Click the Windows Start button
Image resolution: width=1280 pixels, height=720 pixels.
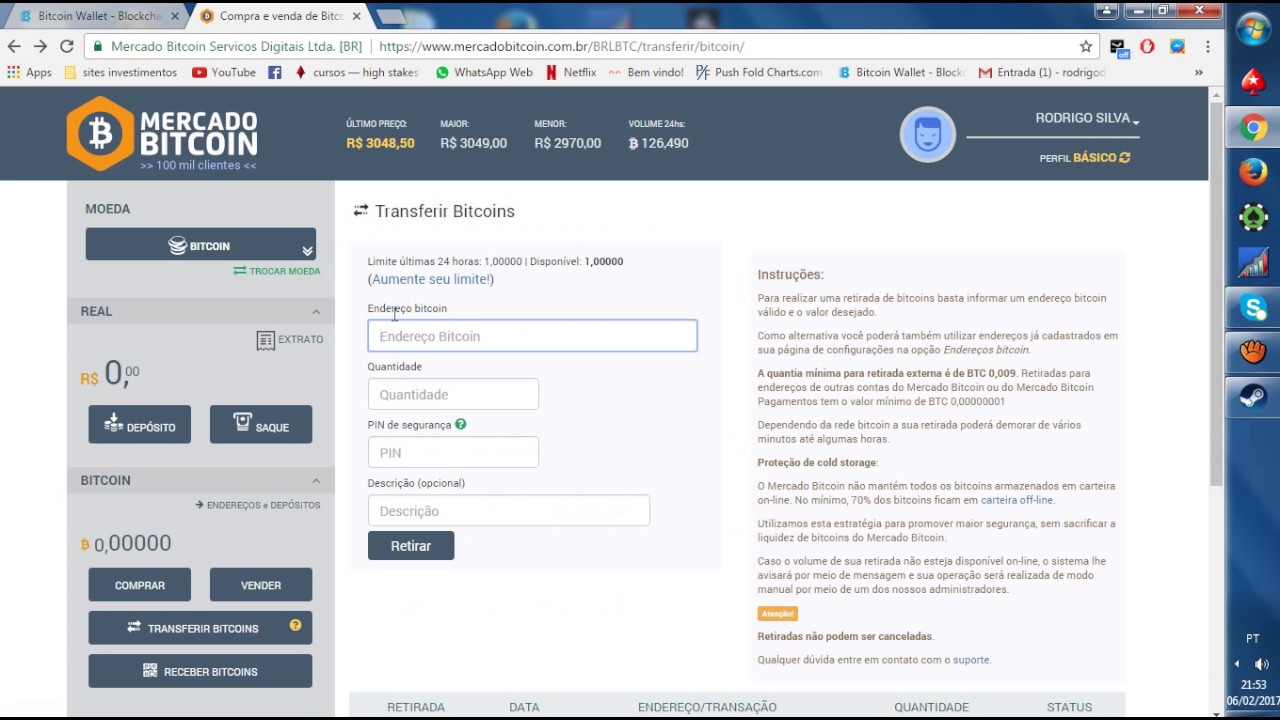coord(1253,29)
